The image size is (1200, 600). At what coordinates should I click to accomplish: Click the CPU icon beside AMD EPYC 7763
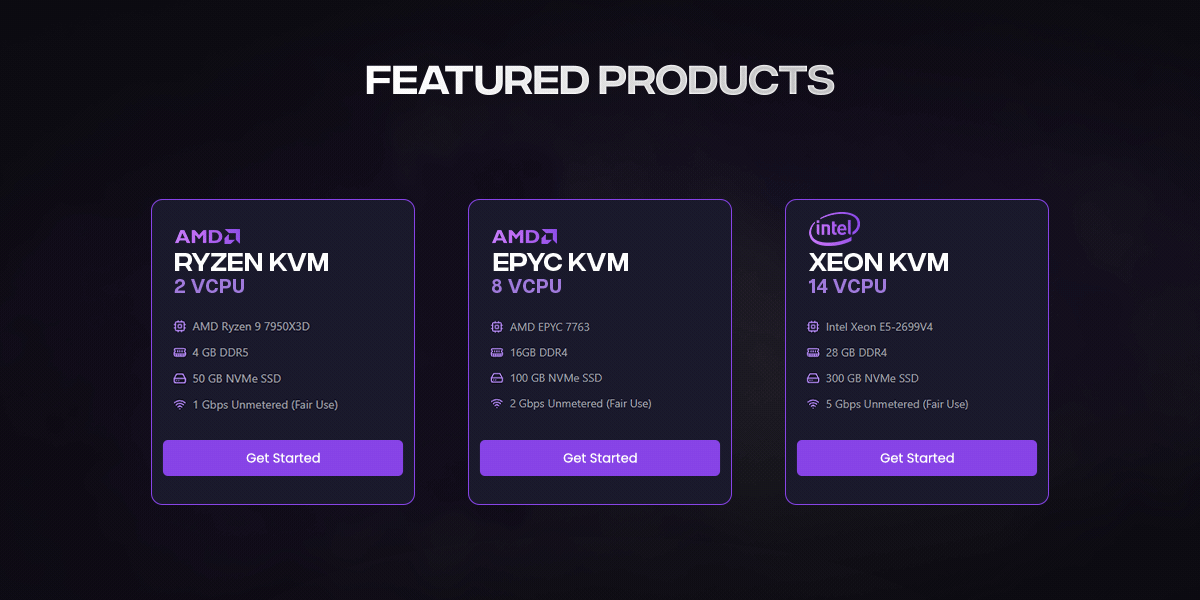497,326
